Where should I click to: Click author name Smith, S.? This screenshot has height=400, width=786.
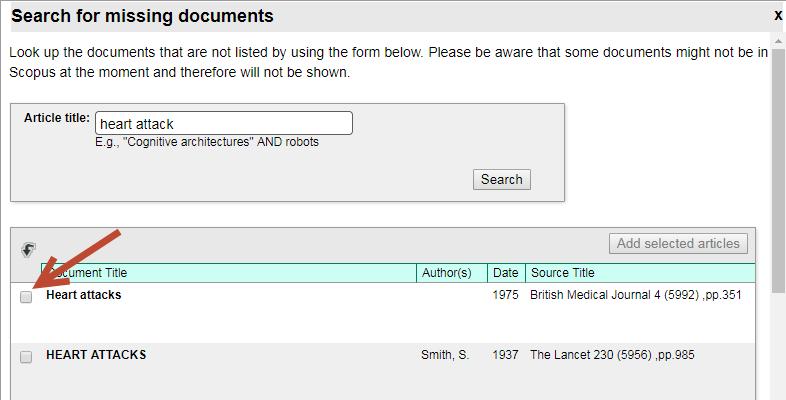[445, 355]
